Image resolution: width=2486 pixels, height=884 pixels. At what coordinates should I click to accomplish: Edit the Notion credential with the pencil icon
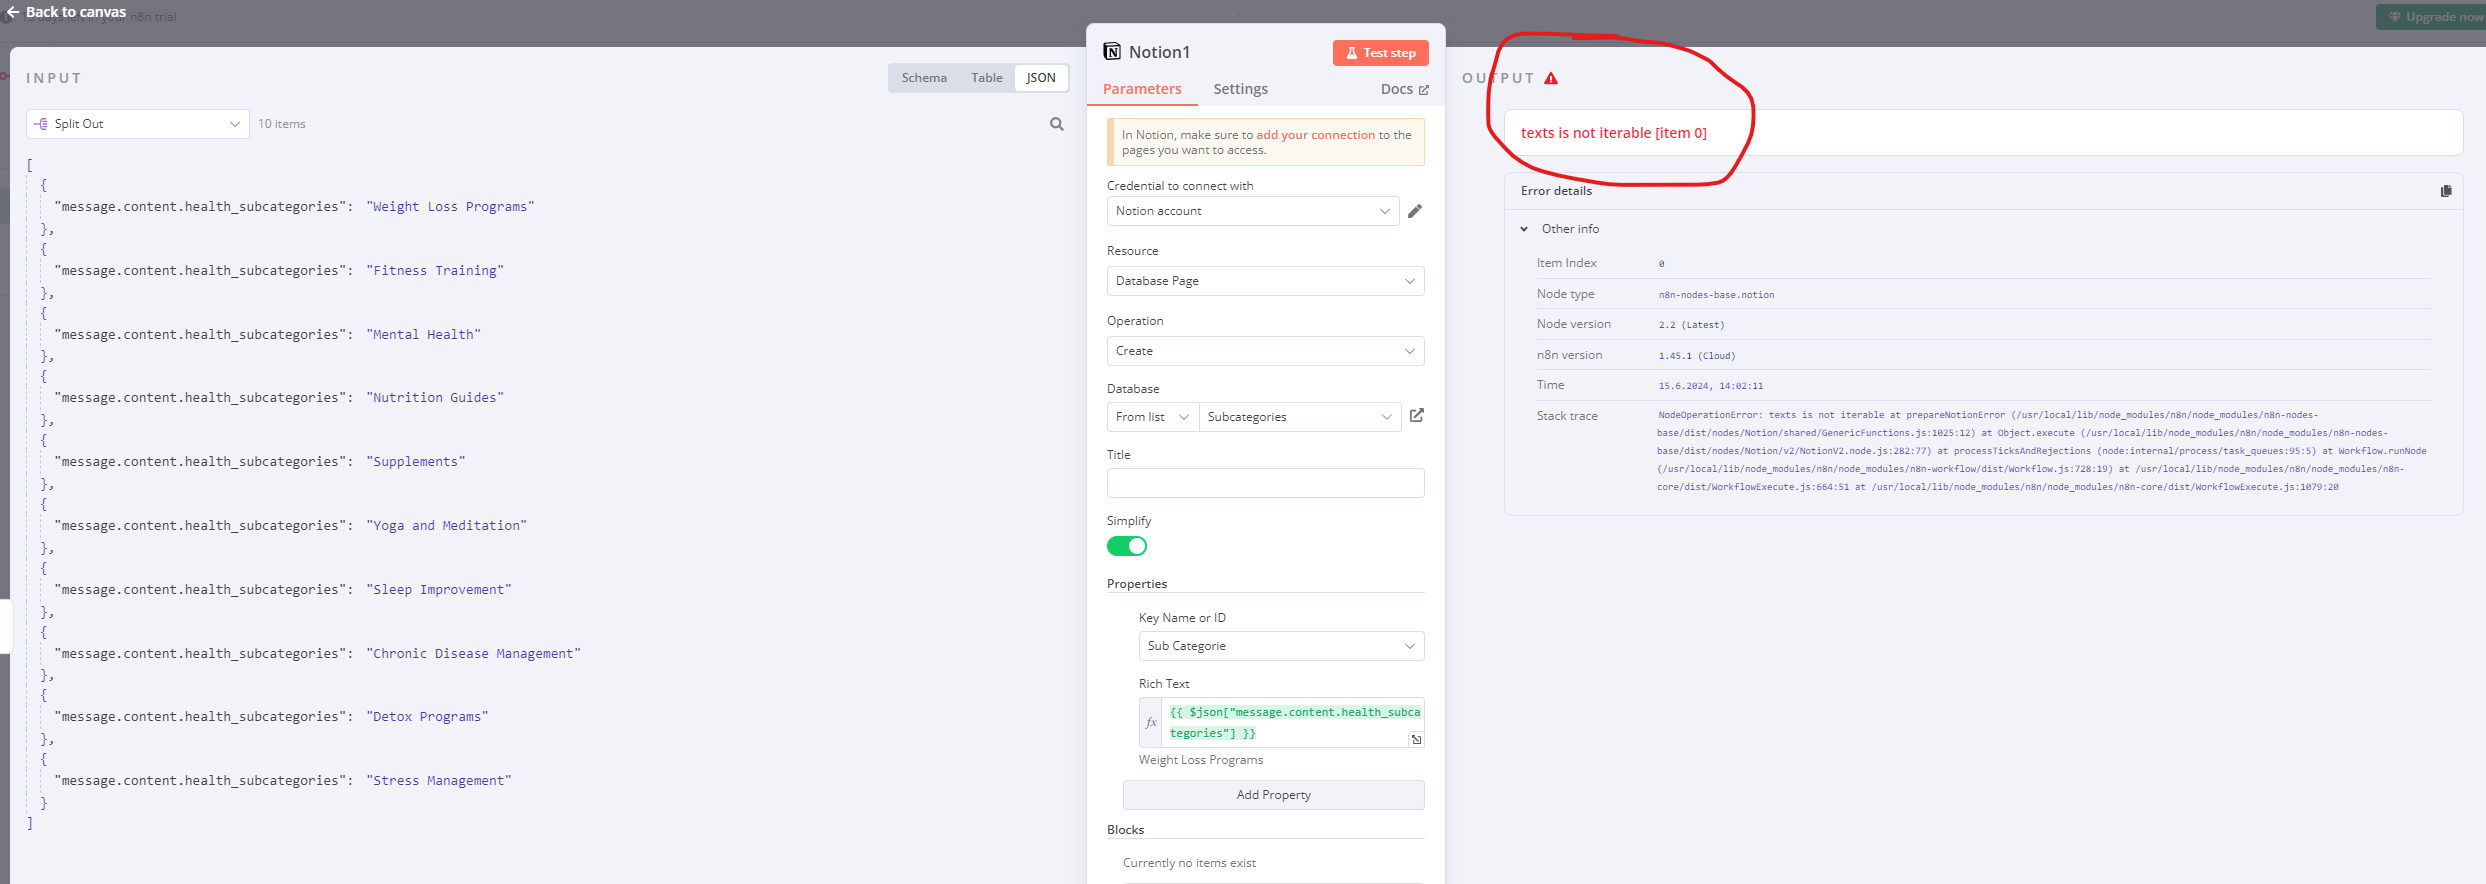1415,211
